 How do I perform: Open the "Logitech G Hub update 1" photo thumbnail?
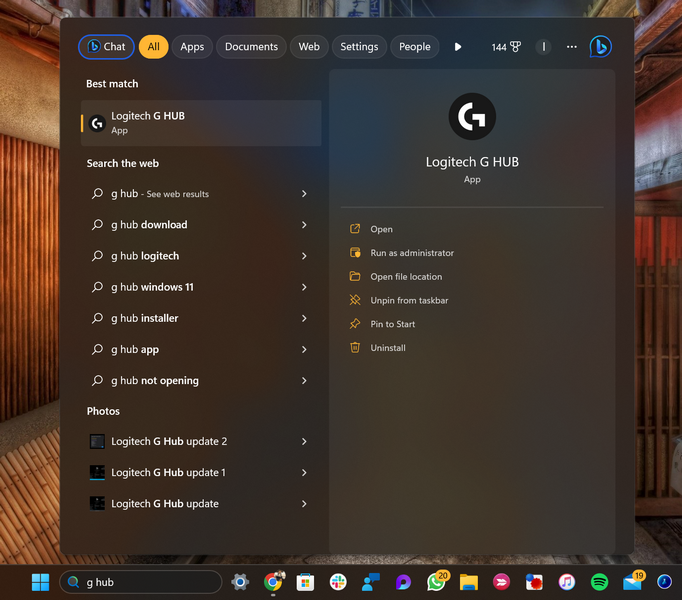[x=97, y=473]
